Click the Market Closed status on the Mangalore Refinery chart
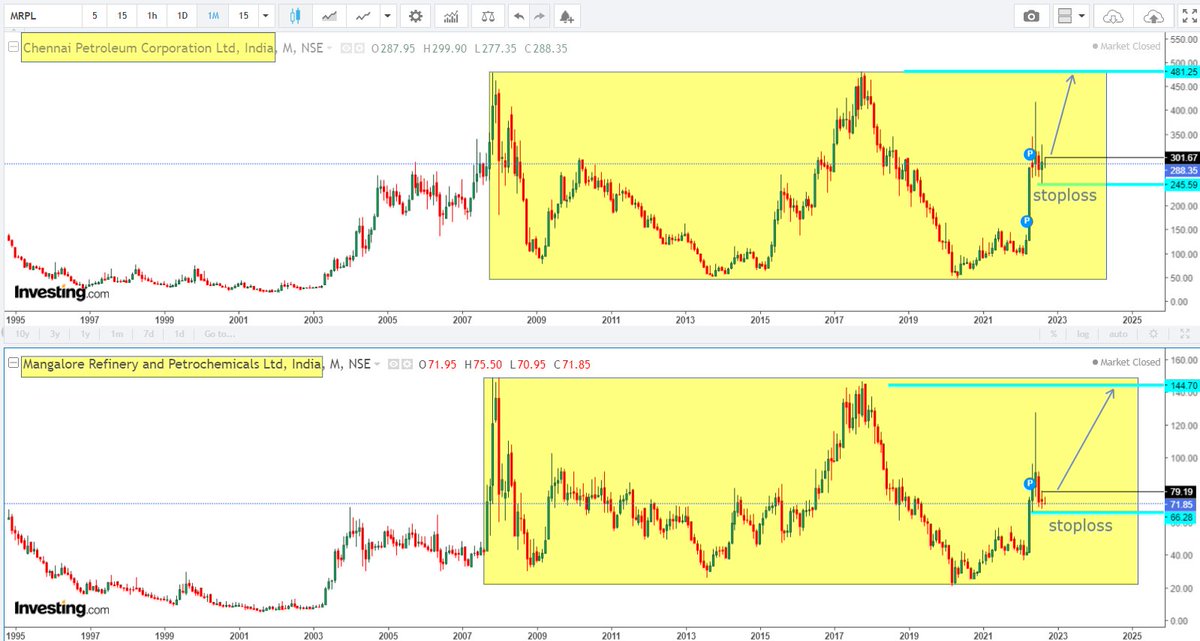The height and width of the screenshot is (641, 1200). tap(1127, 362)
